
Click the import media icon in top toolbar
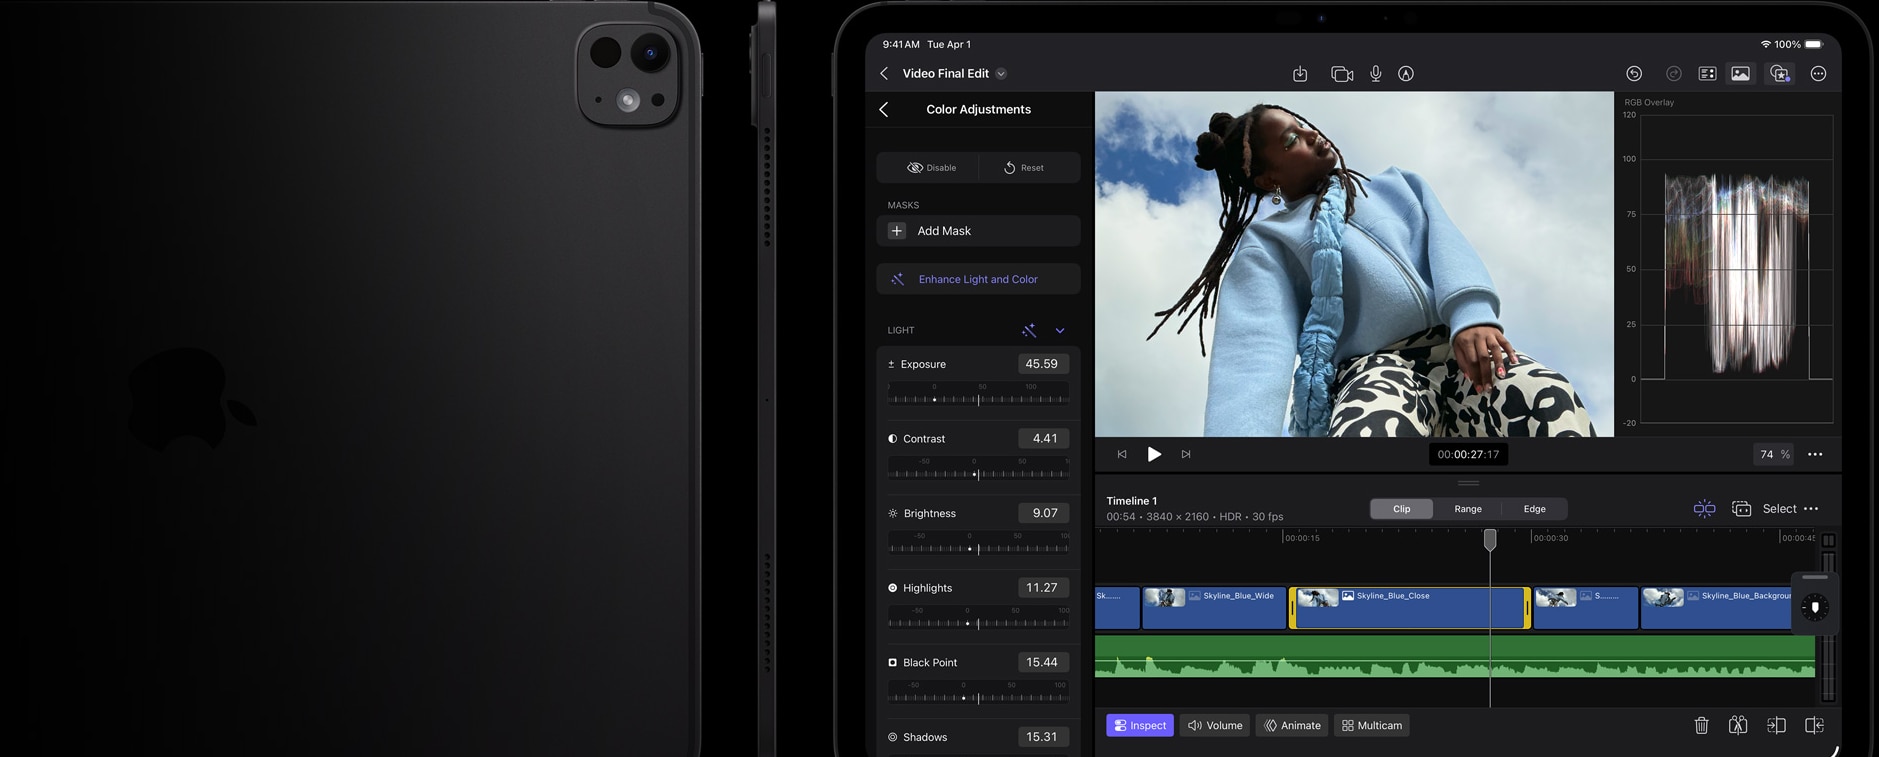click(x=1300, y=74)
